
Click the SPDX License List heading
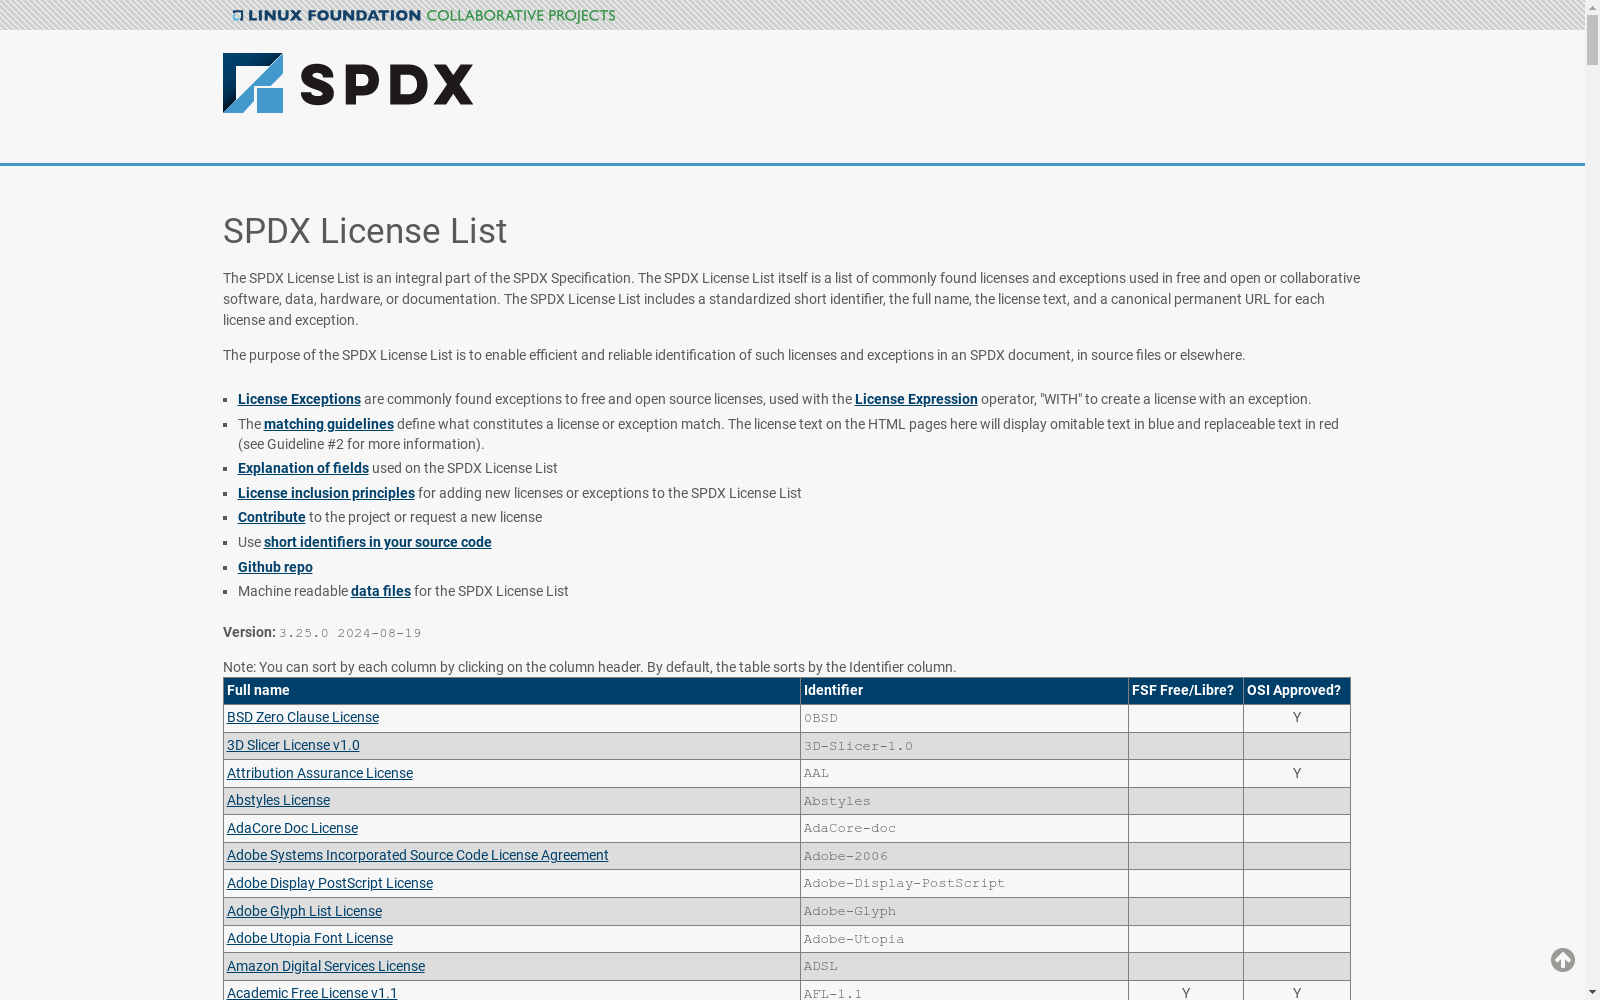pos(365,231)
